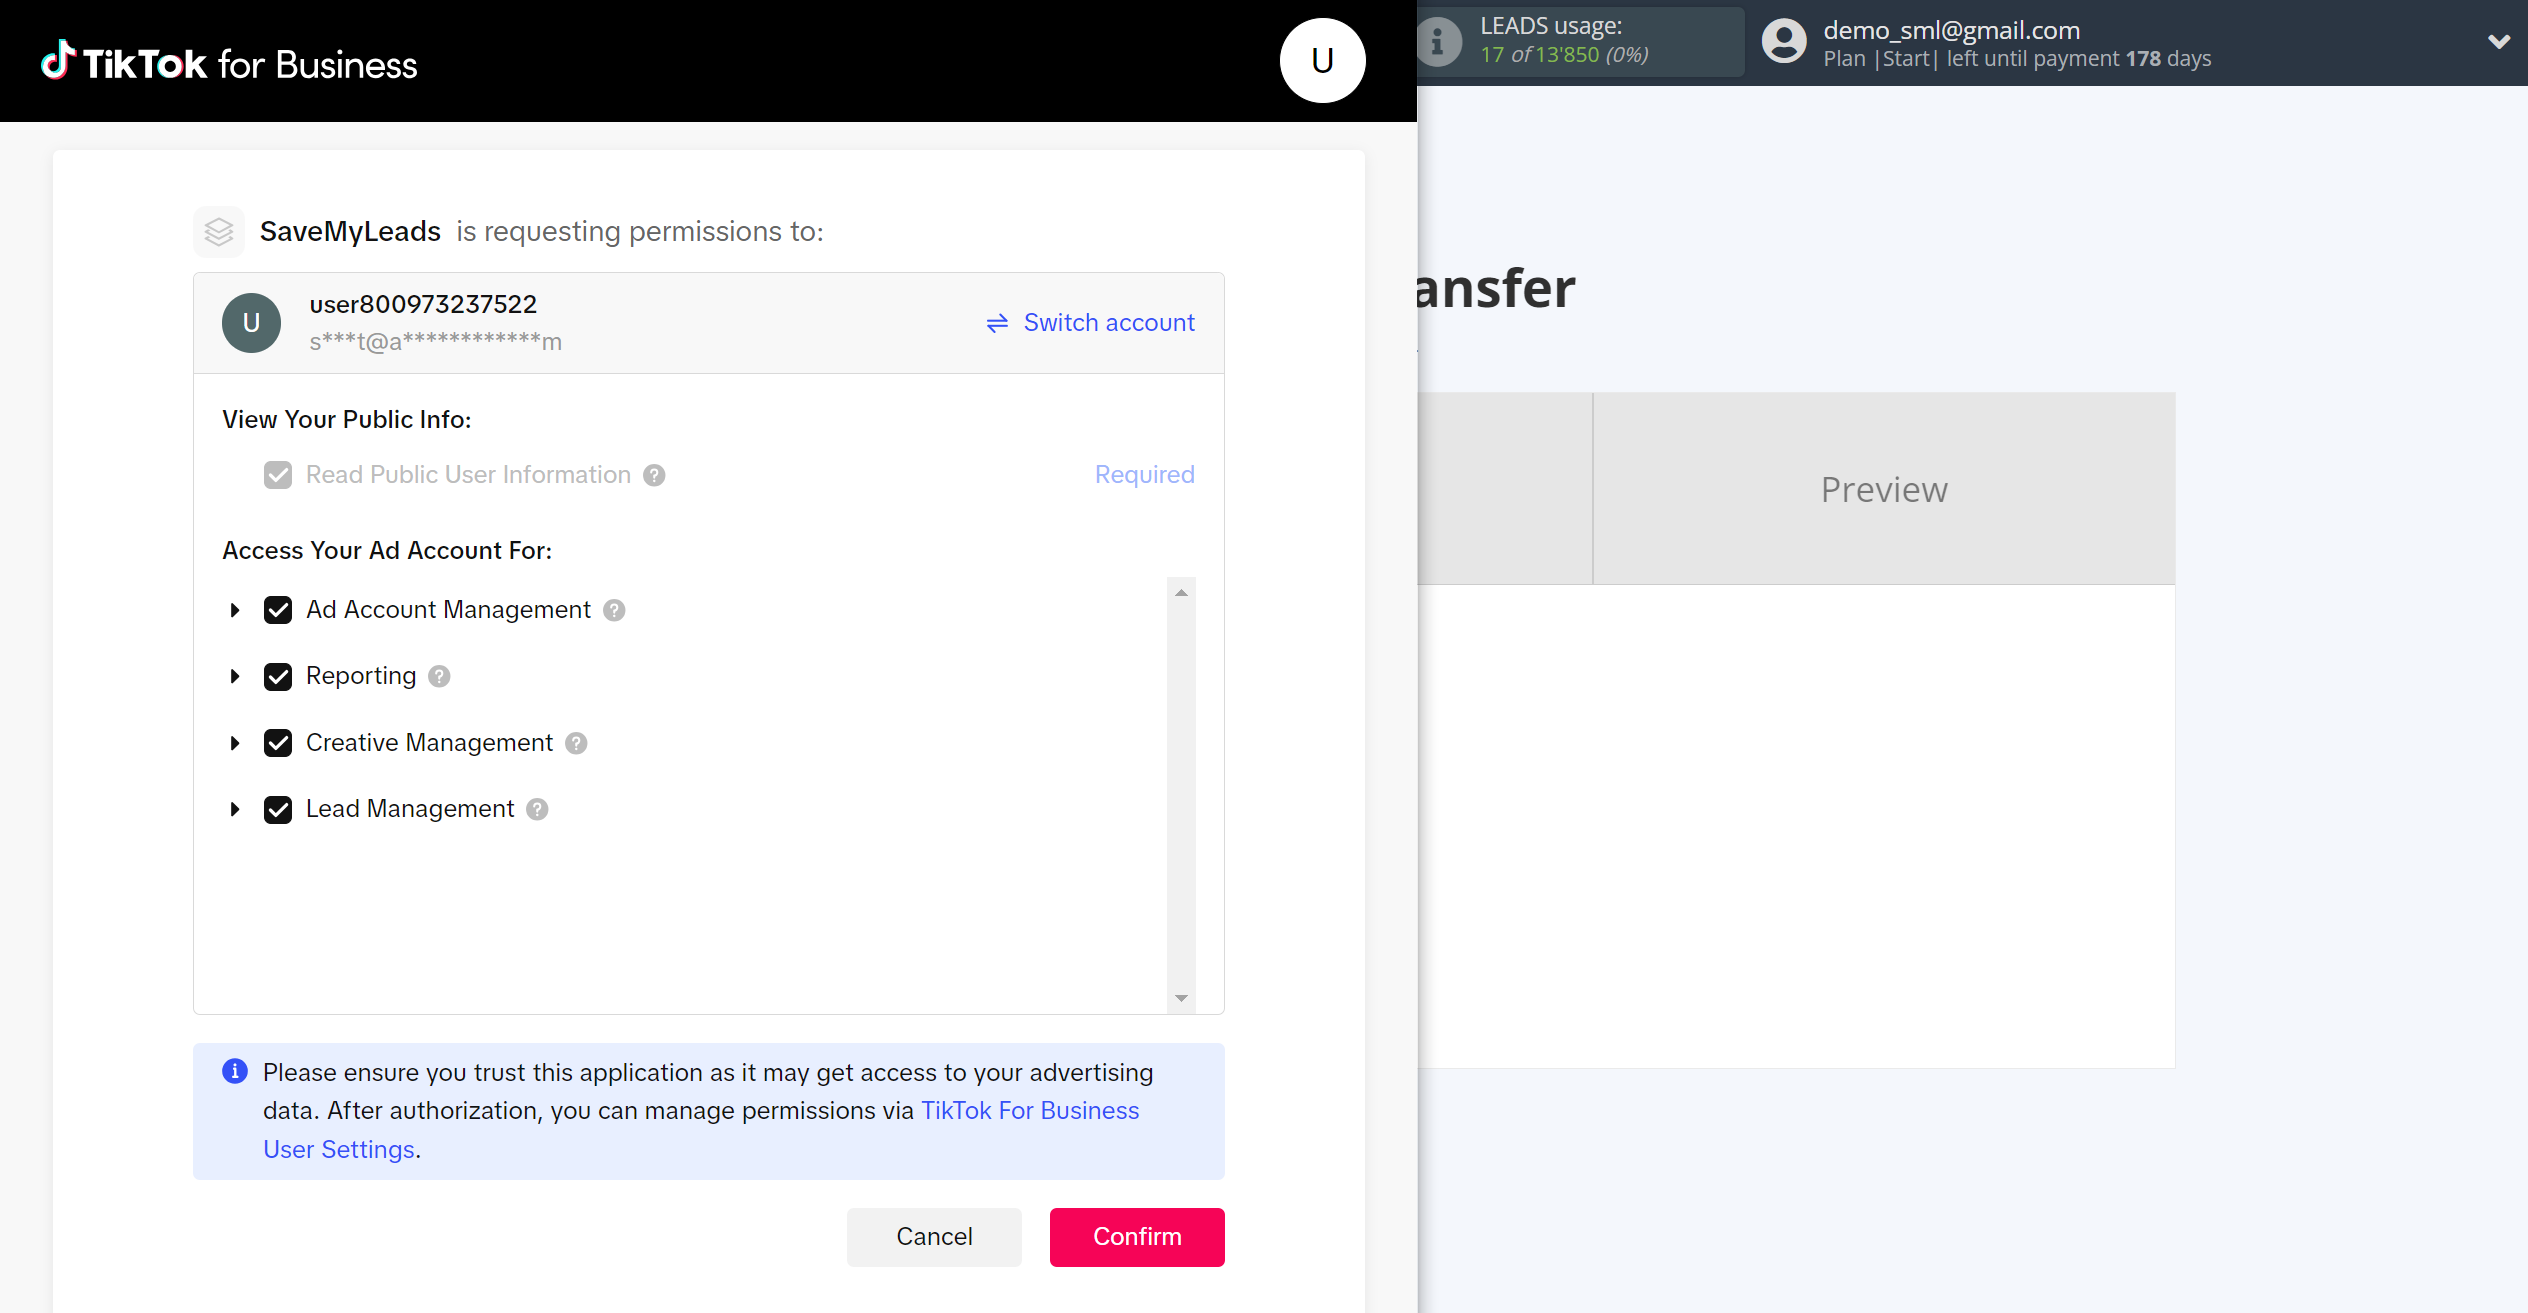
Task: Click the Lead Management help icon
Action: [x=537, y=810]
